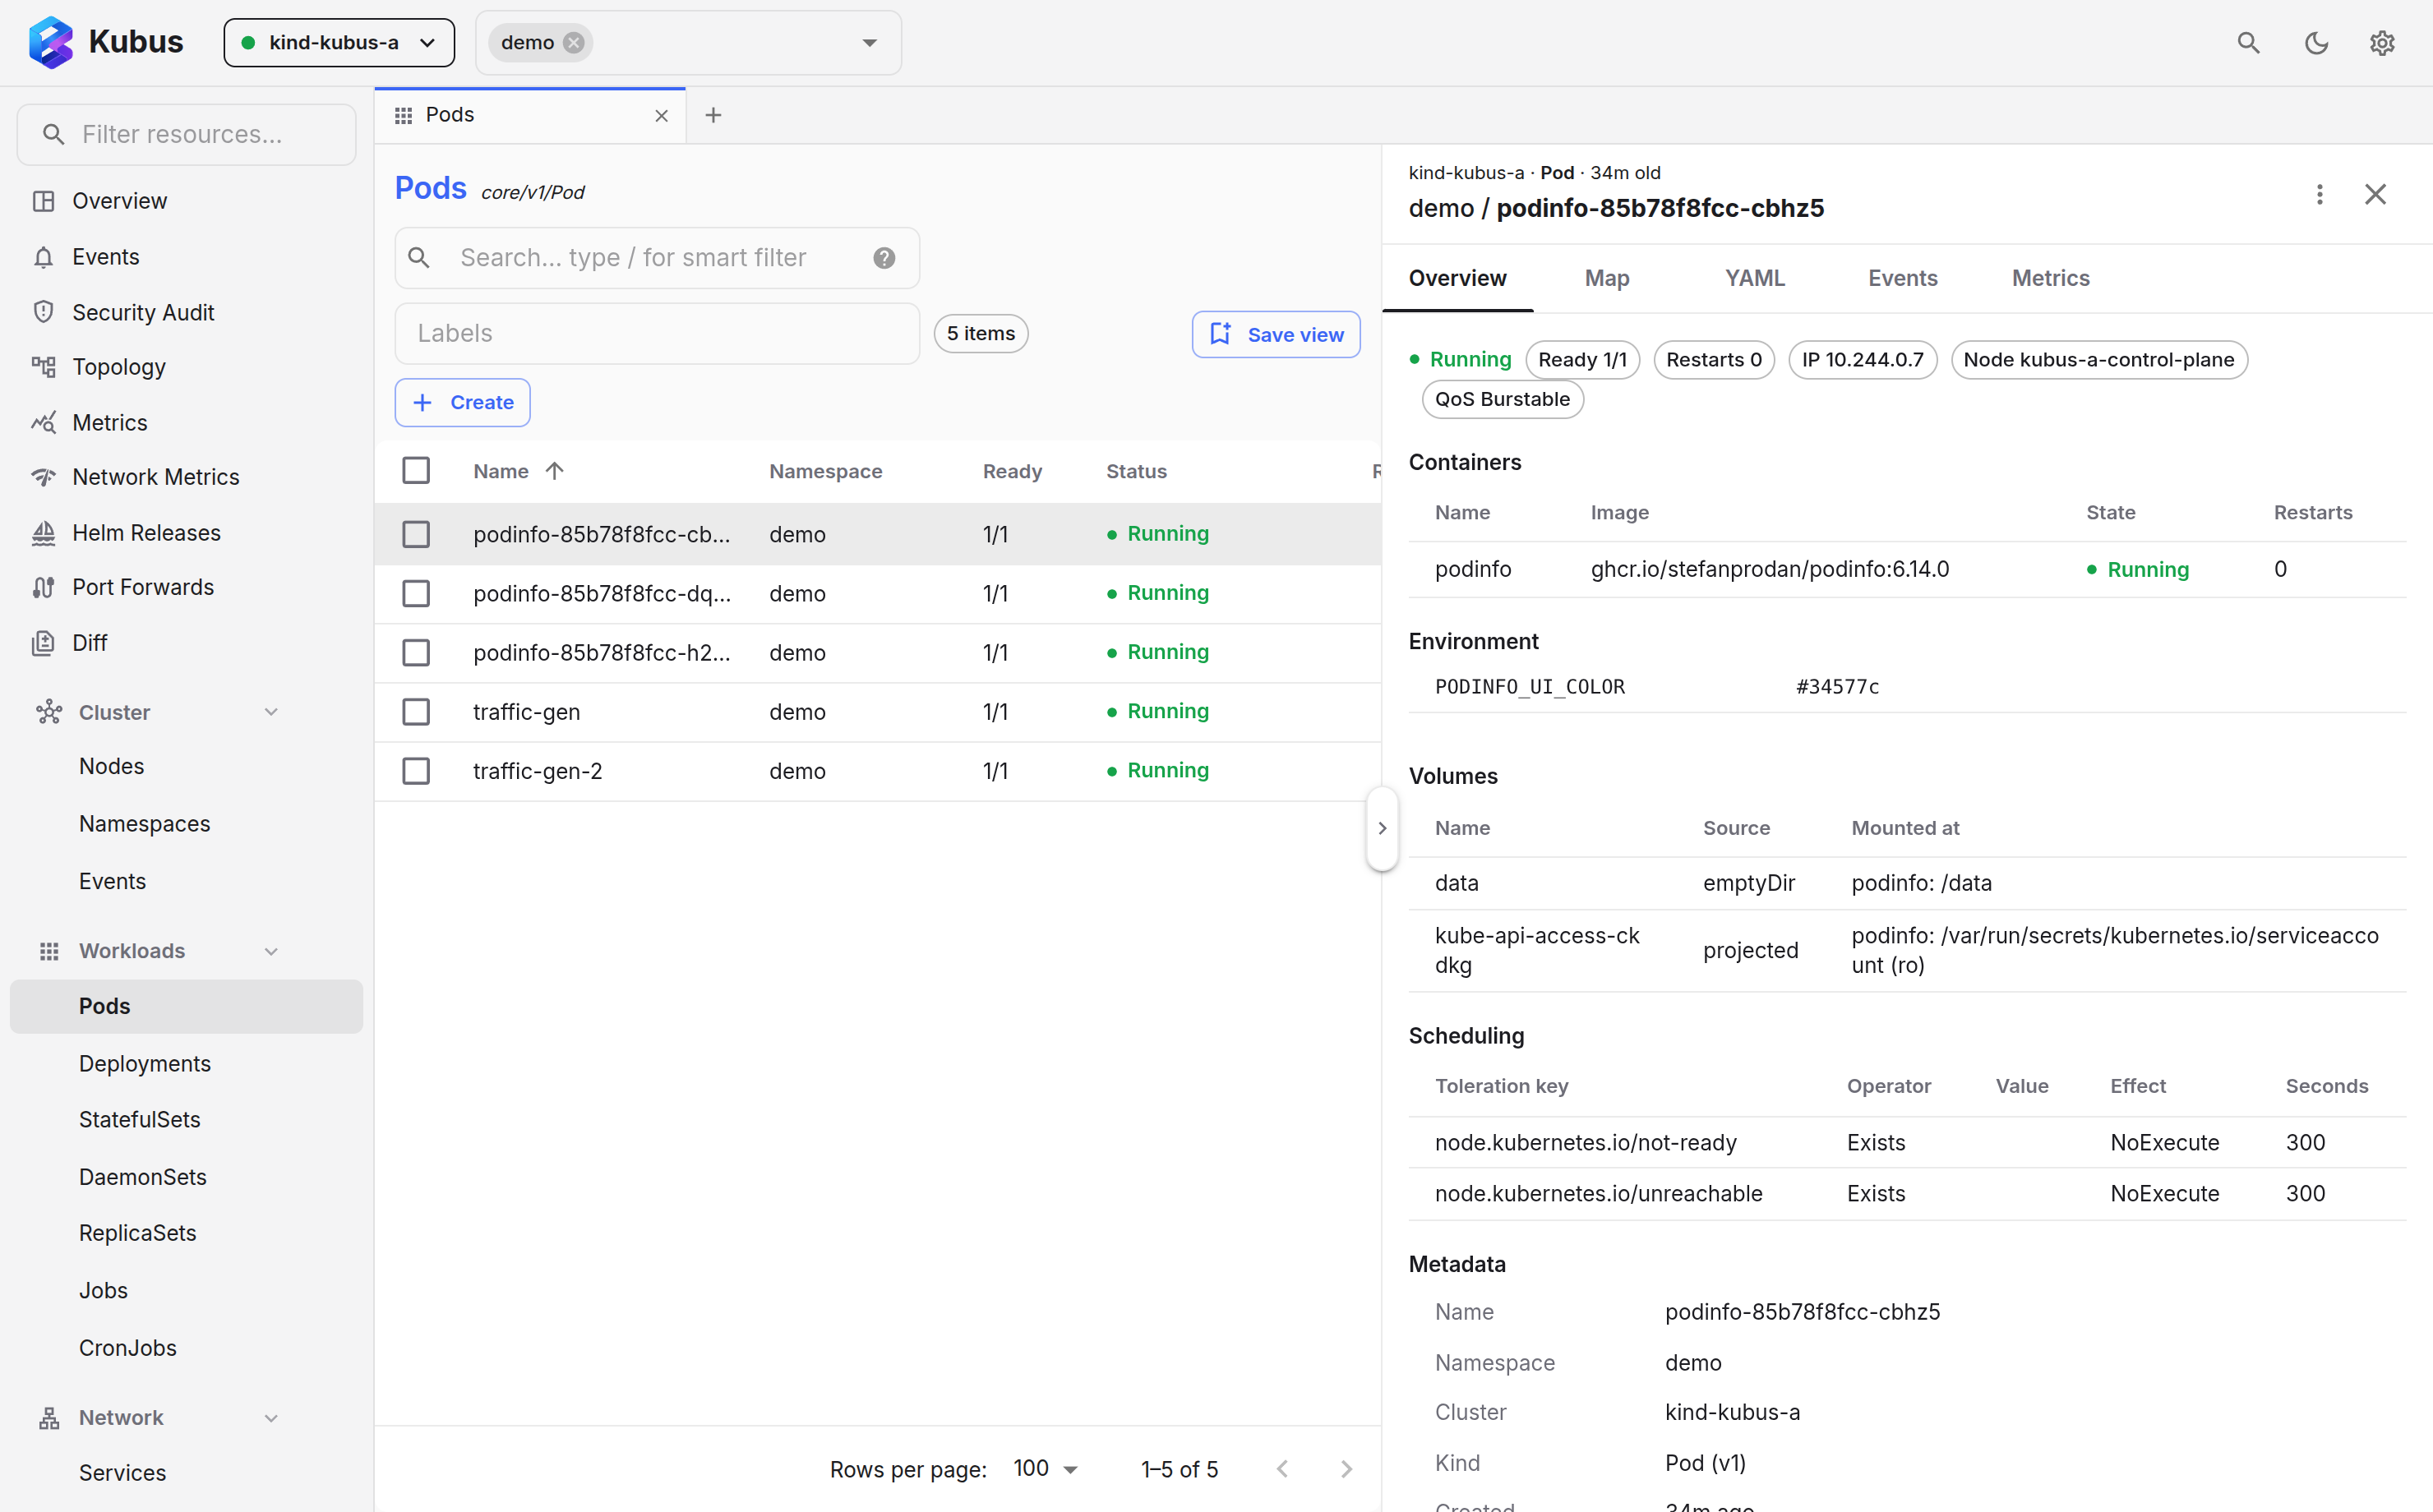
Task: Open Deployments in sidebar
Action: click(x=186, y=1063)
